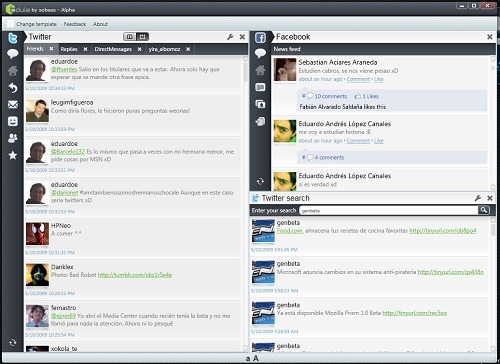Select the yira_albornoz tab

point(164,49)
